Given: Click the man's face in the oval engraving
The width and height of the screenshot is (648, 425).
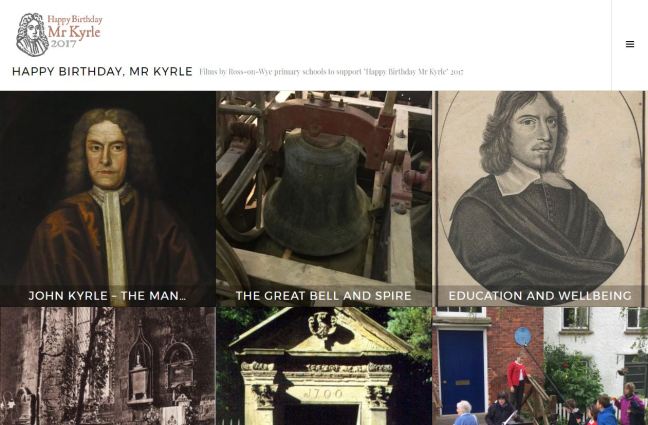Looking at the screenshot, I should pos(537,131).
